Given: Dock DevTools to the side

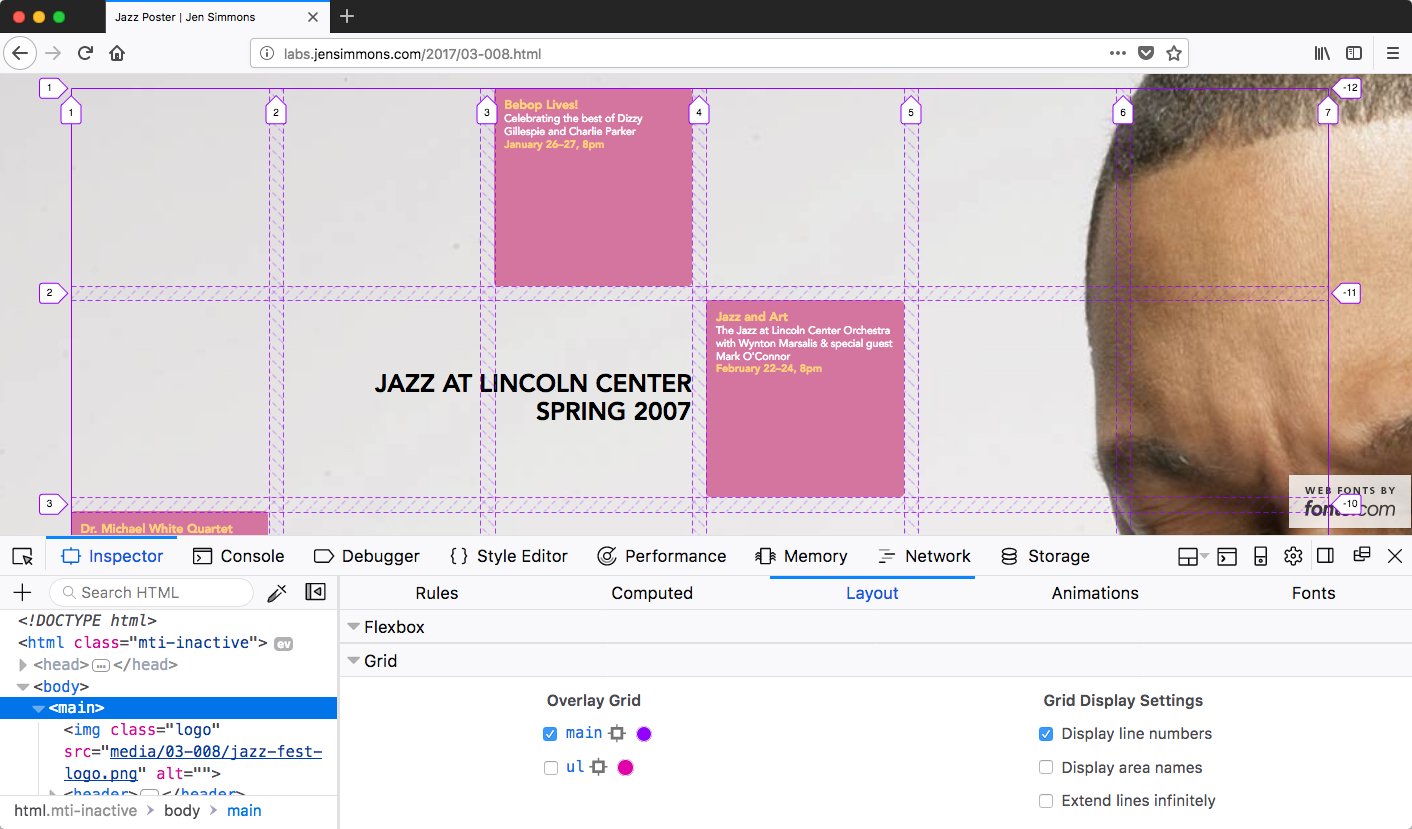Looking at the screenshot, I should 1325,556.
